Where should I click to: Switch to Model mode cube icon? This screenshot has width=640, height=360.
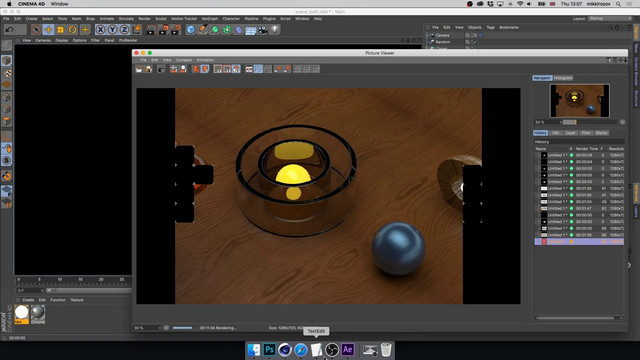tap(7, 60)
